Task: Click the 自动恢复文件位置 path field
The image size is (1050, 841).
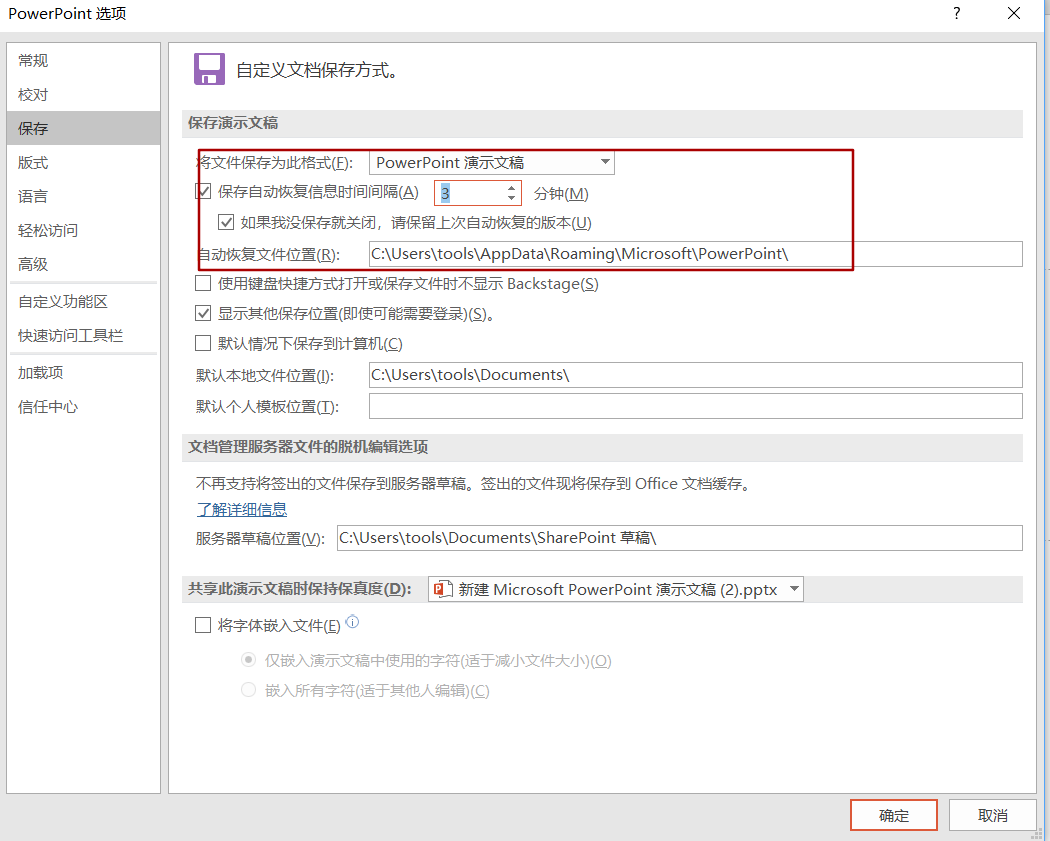Action: pyautogui.click(x=696, y=254)
